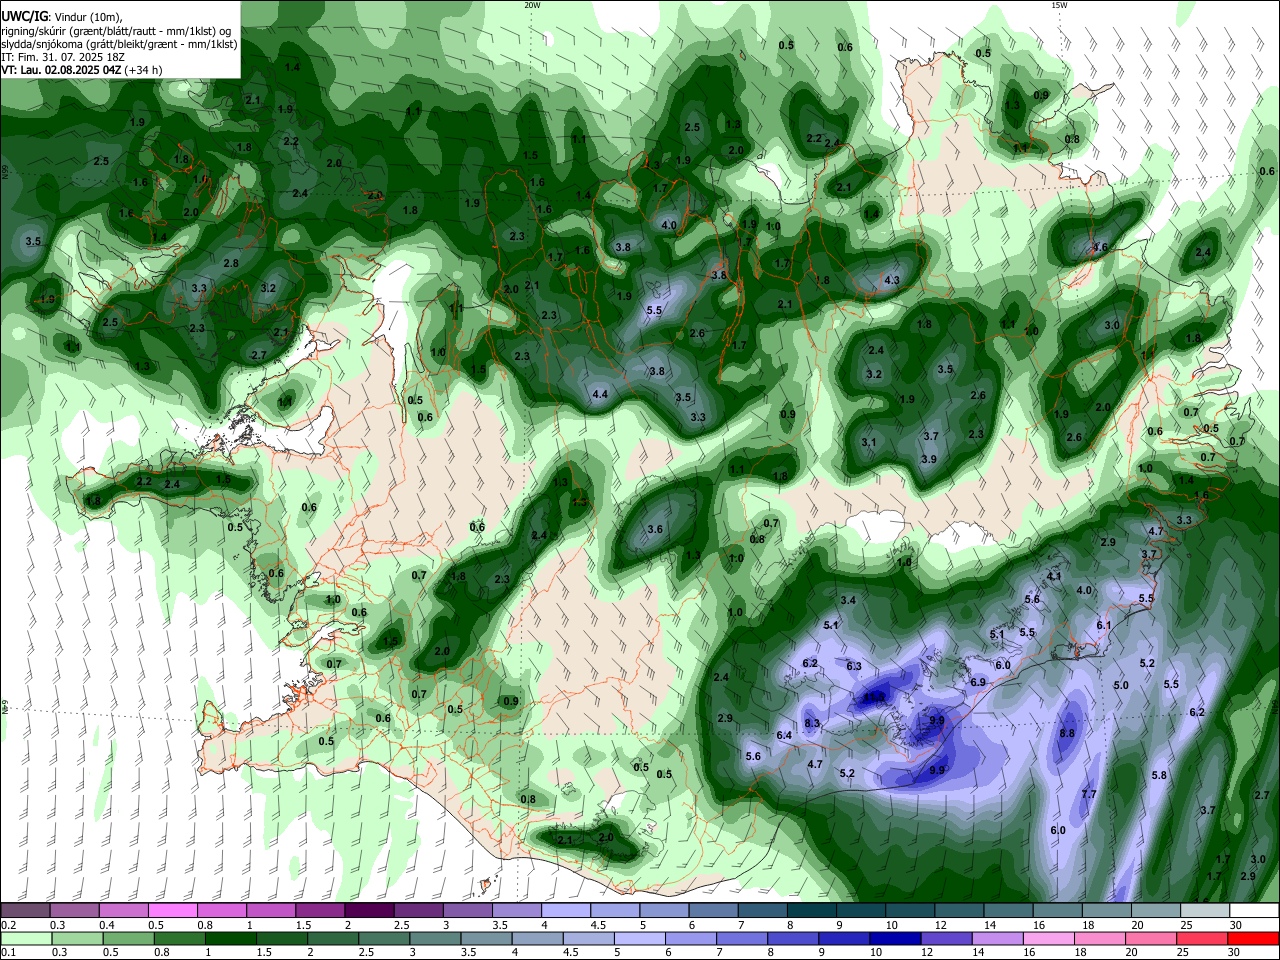The width and height of the screenshot is (1280, 960).
Task: Click the 3.1 precipitation value on the map
Action: (869, 442)
